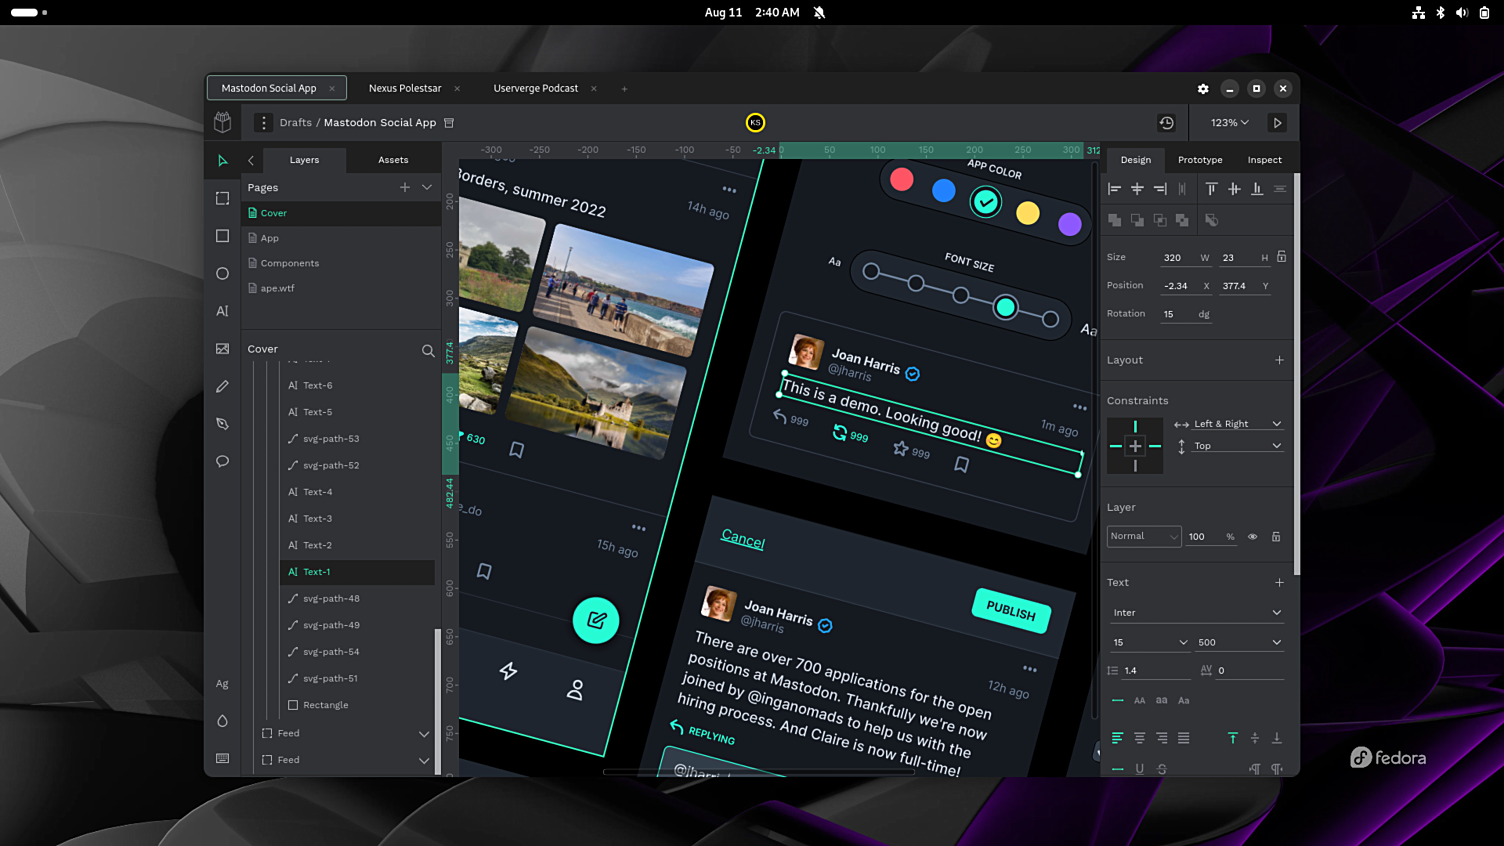Screen dimensions: 1504x846
Task: Open the Left & Right constraint dropdown
Action: [1228, 423]
